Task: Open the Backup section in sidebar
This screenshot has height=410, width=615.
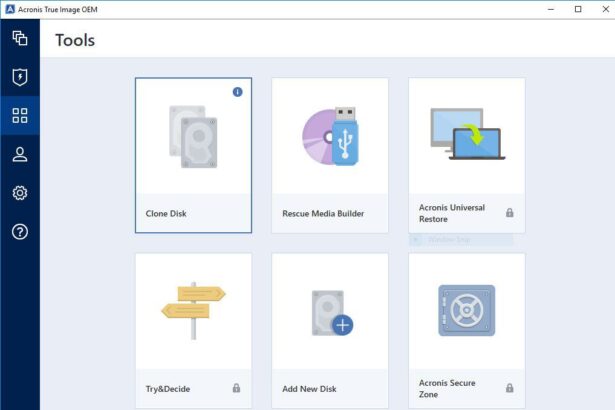Action: click(x=20, y=38)
